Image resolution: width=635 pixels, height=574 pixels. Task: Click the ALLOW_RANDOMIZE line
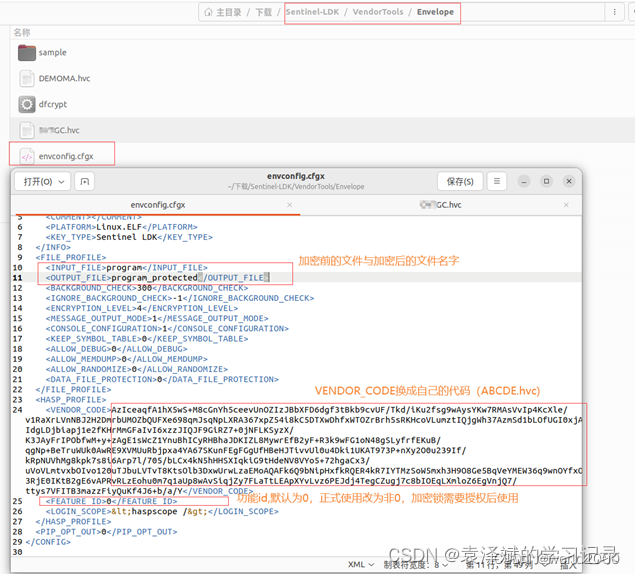(x=136, y=369)
